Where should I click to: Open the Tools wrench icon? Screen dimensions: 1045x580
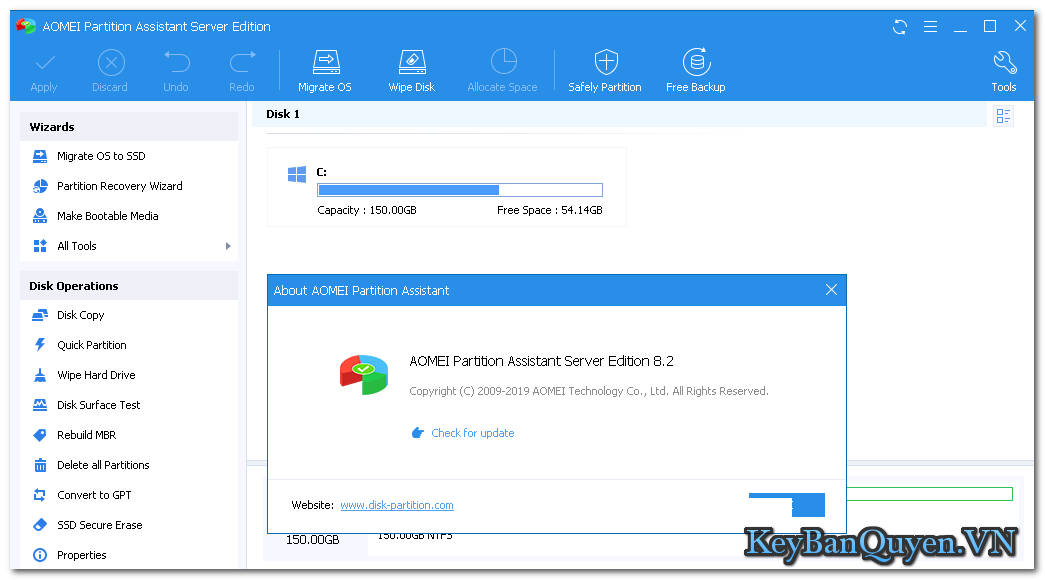click(1004, 63)
